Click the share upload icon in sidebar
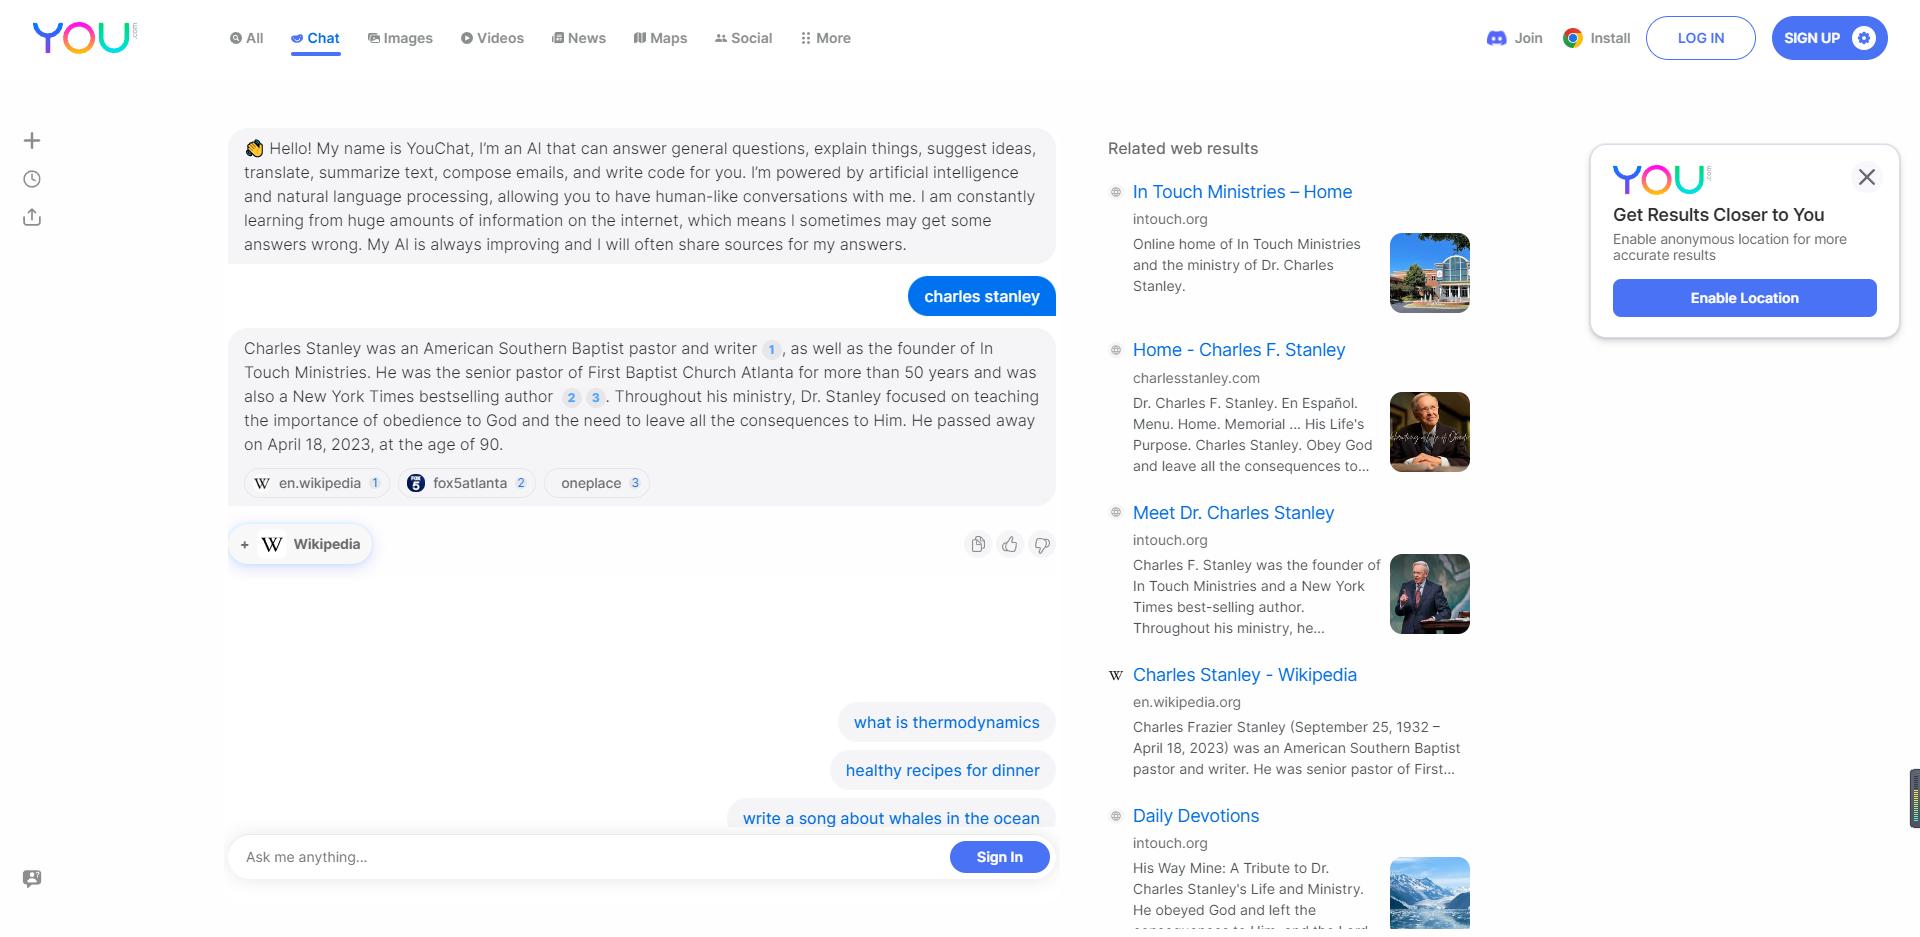 coord(32,218)
